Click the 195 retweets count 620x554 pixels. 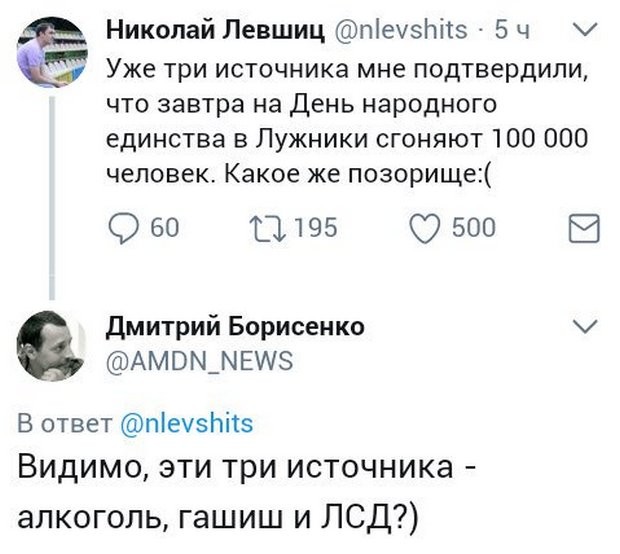pos(318,228)
